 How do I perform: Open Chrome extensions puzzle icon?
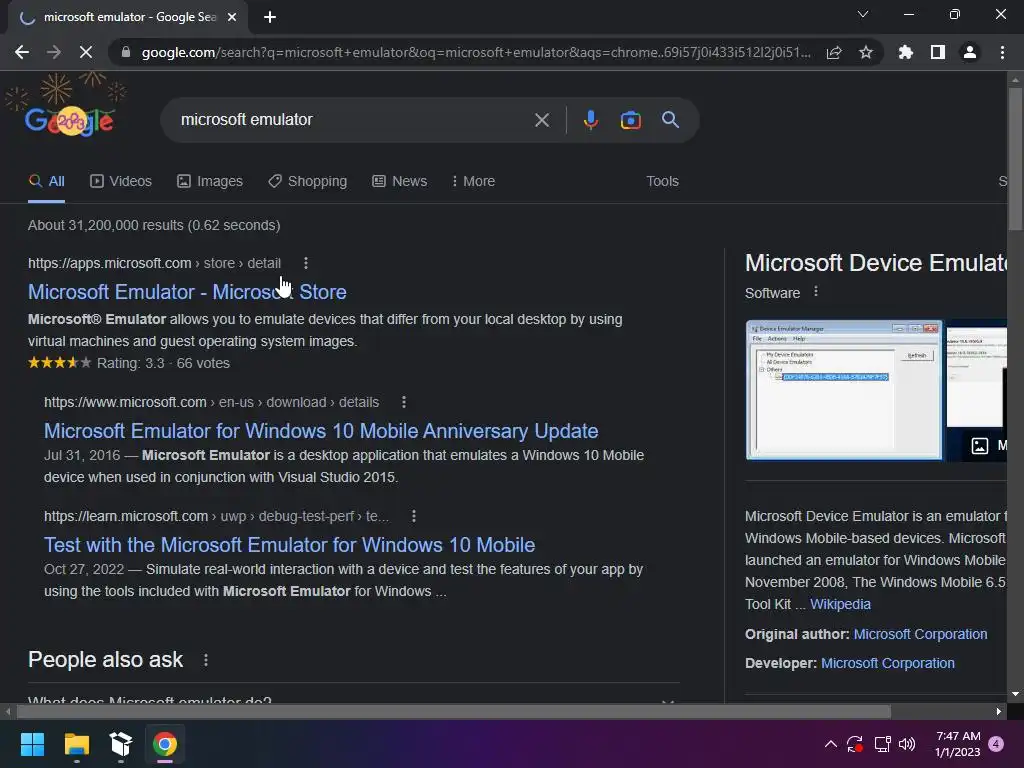[x=905, y=52]
